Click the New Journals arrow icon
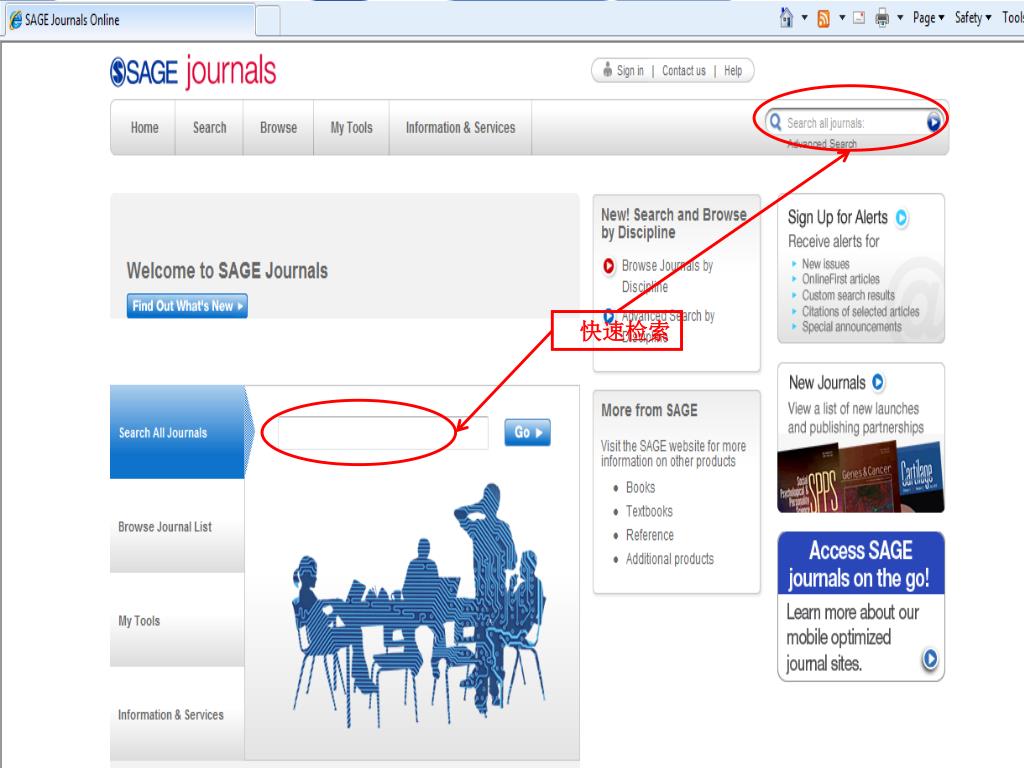1024x768 pixels. click(x=878, y=382)
